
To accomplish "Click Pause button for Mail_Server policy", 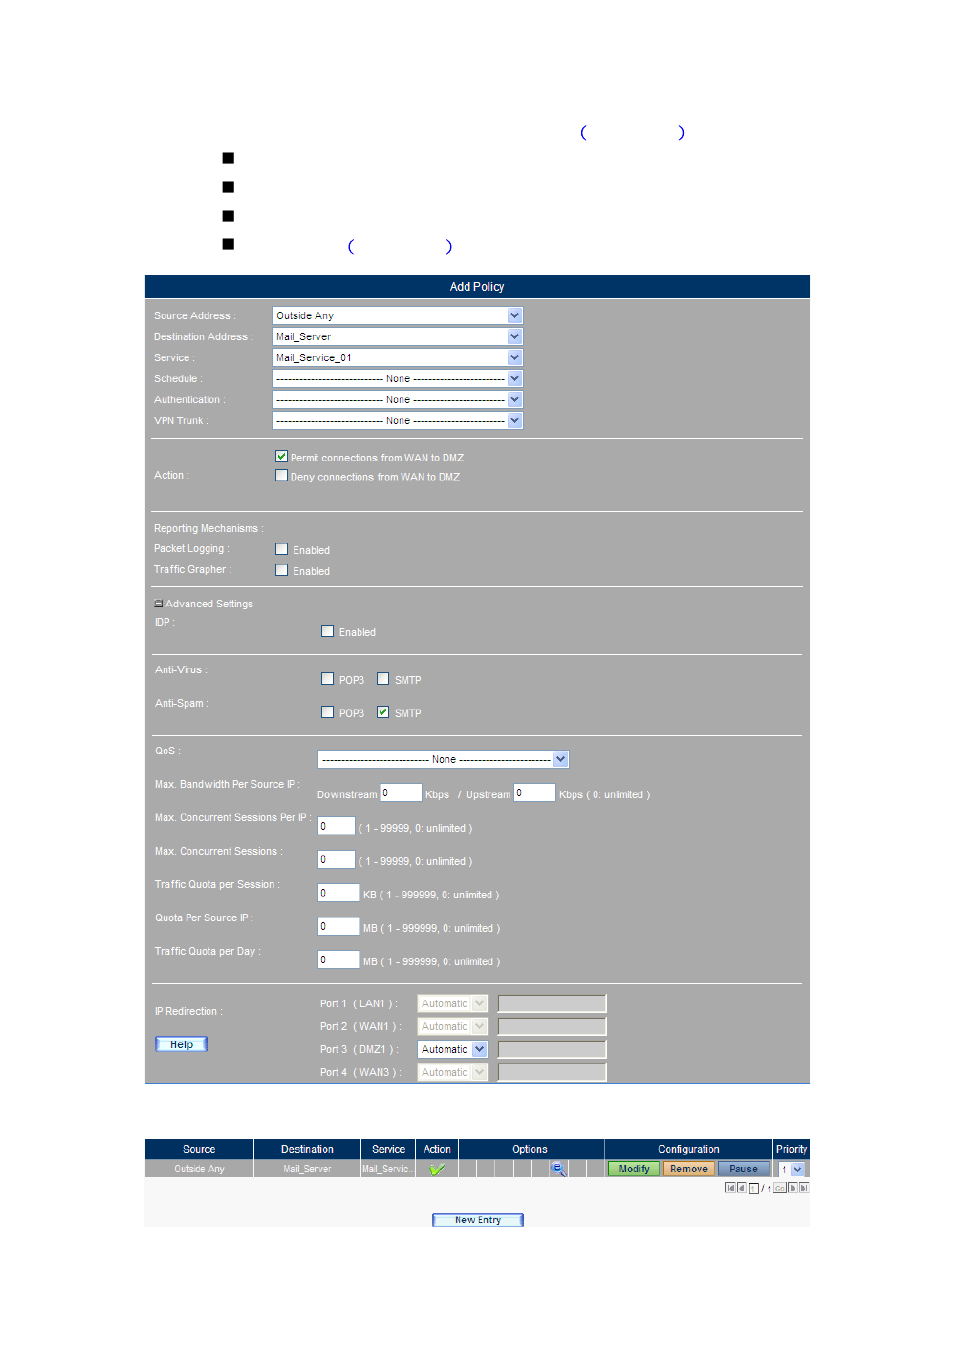I will pos(744,1169).
